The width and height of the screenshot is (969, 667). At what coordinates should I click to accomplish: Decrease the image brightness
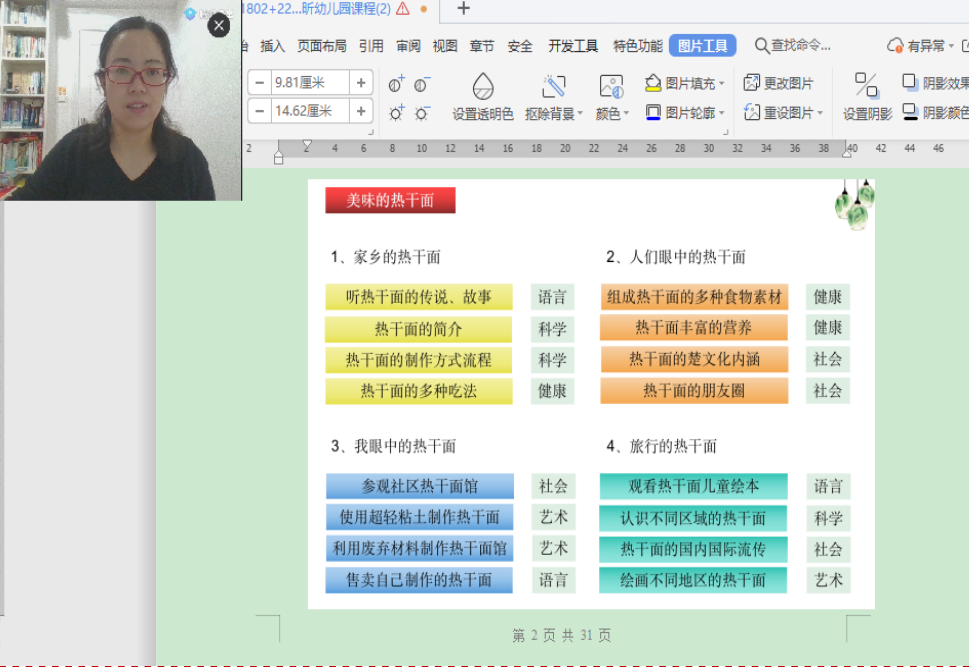pyautogui.click(x=421, y=114)
